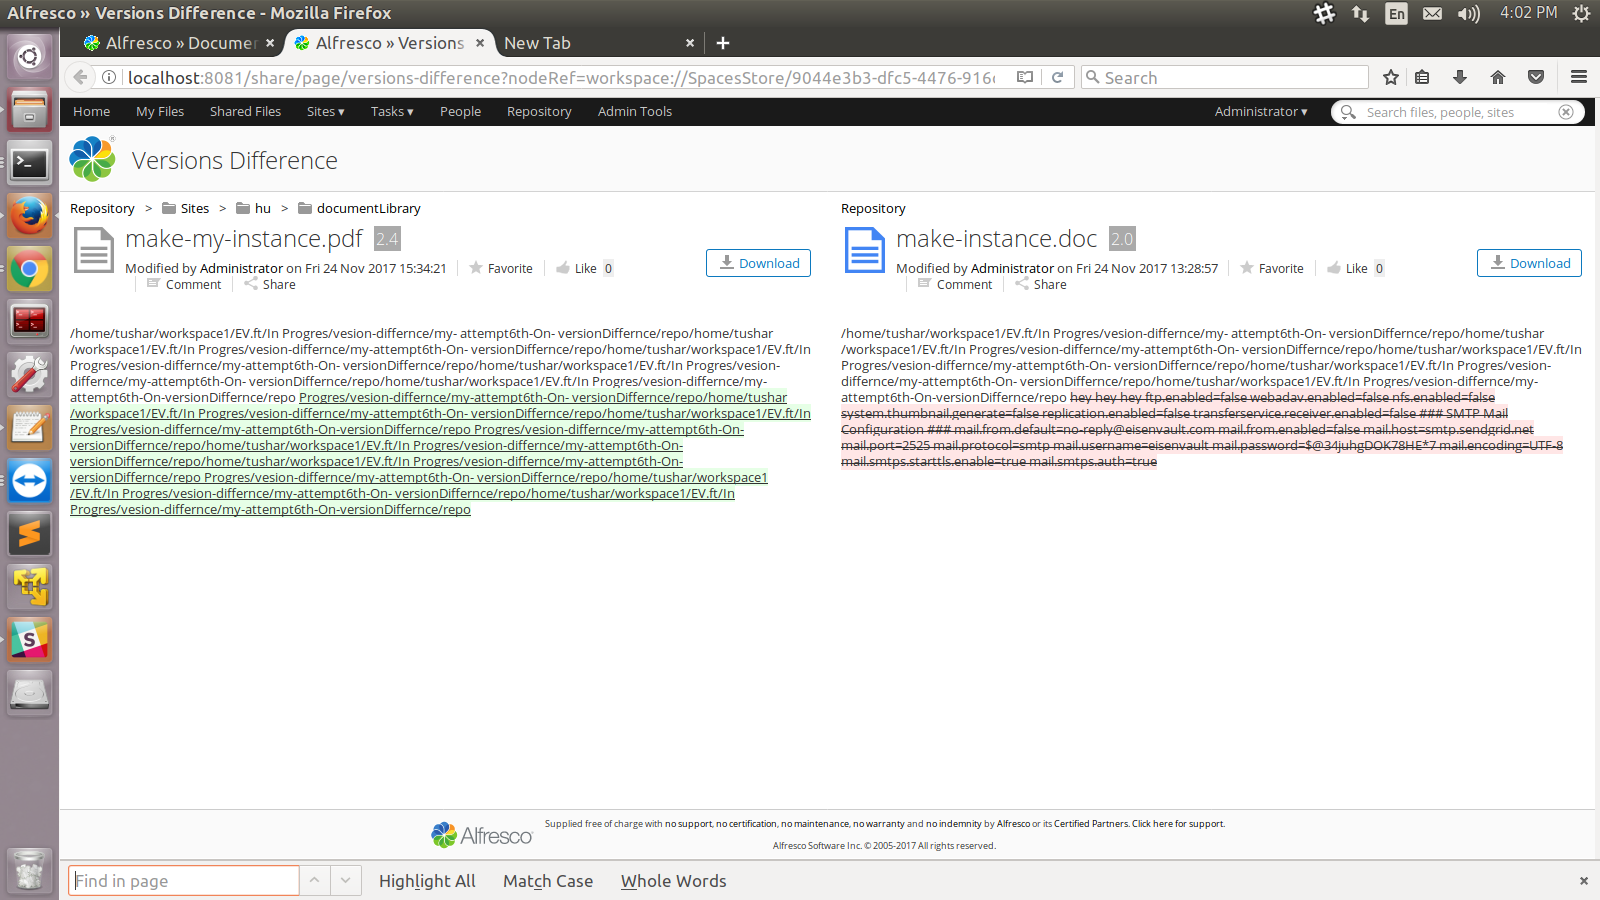Close the Alfresco Versions tab

pyautogui.click(x=480, y=43)
